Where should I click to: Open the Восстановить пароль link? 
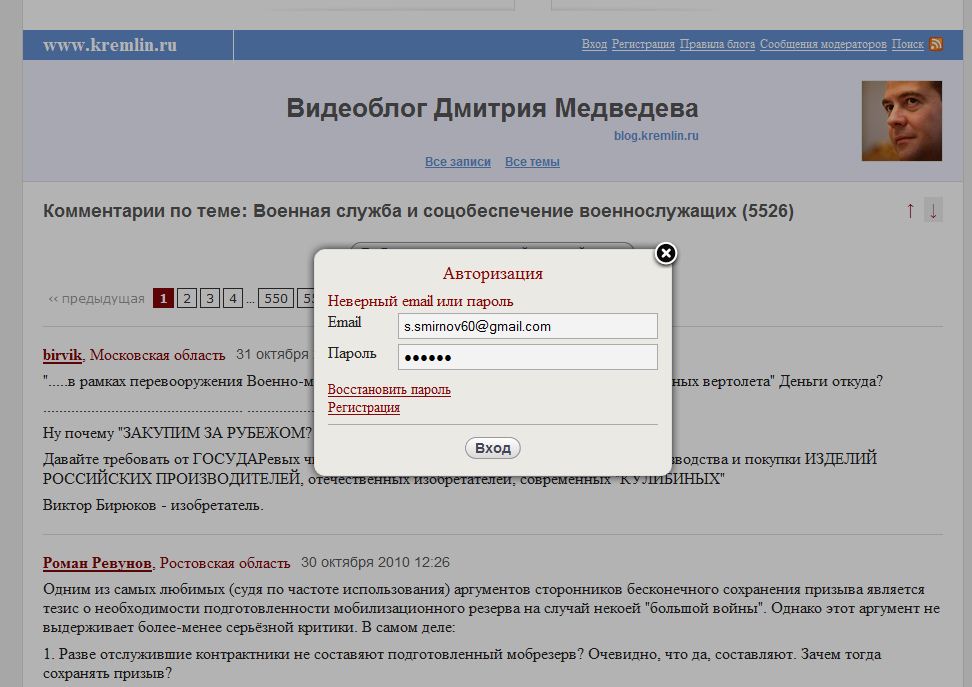pyautogui.click(x=389, y=389)
